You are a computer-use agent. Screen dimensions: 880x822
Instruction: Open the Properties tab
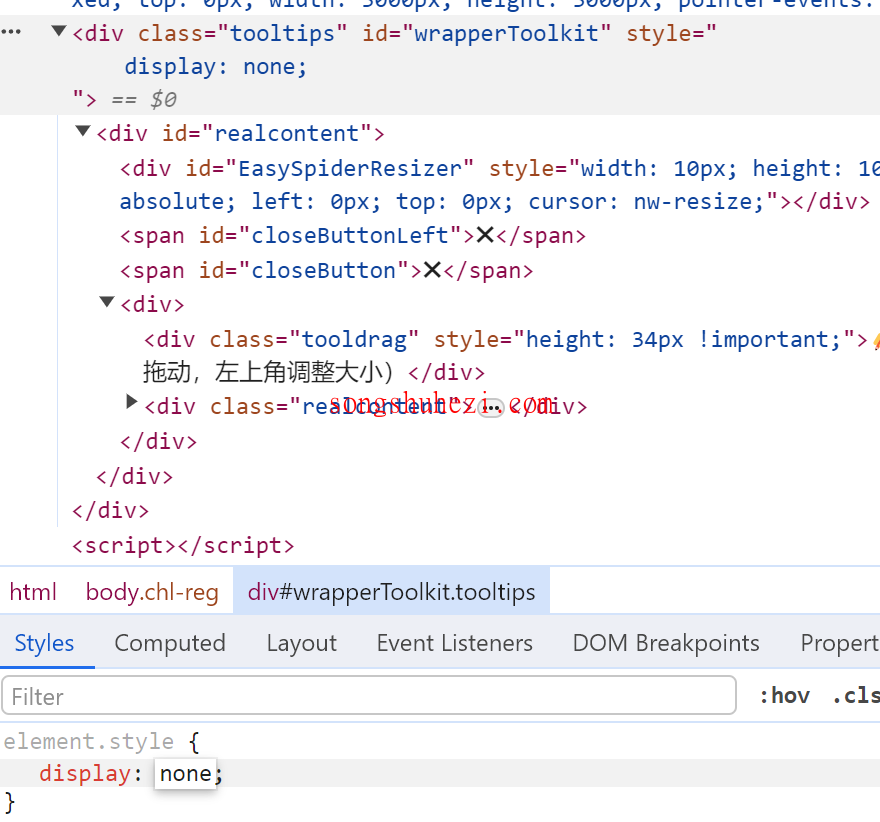coord(840,643)
